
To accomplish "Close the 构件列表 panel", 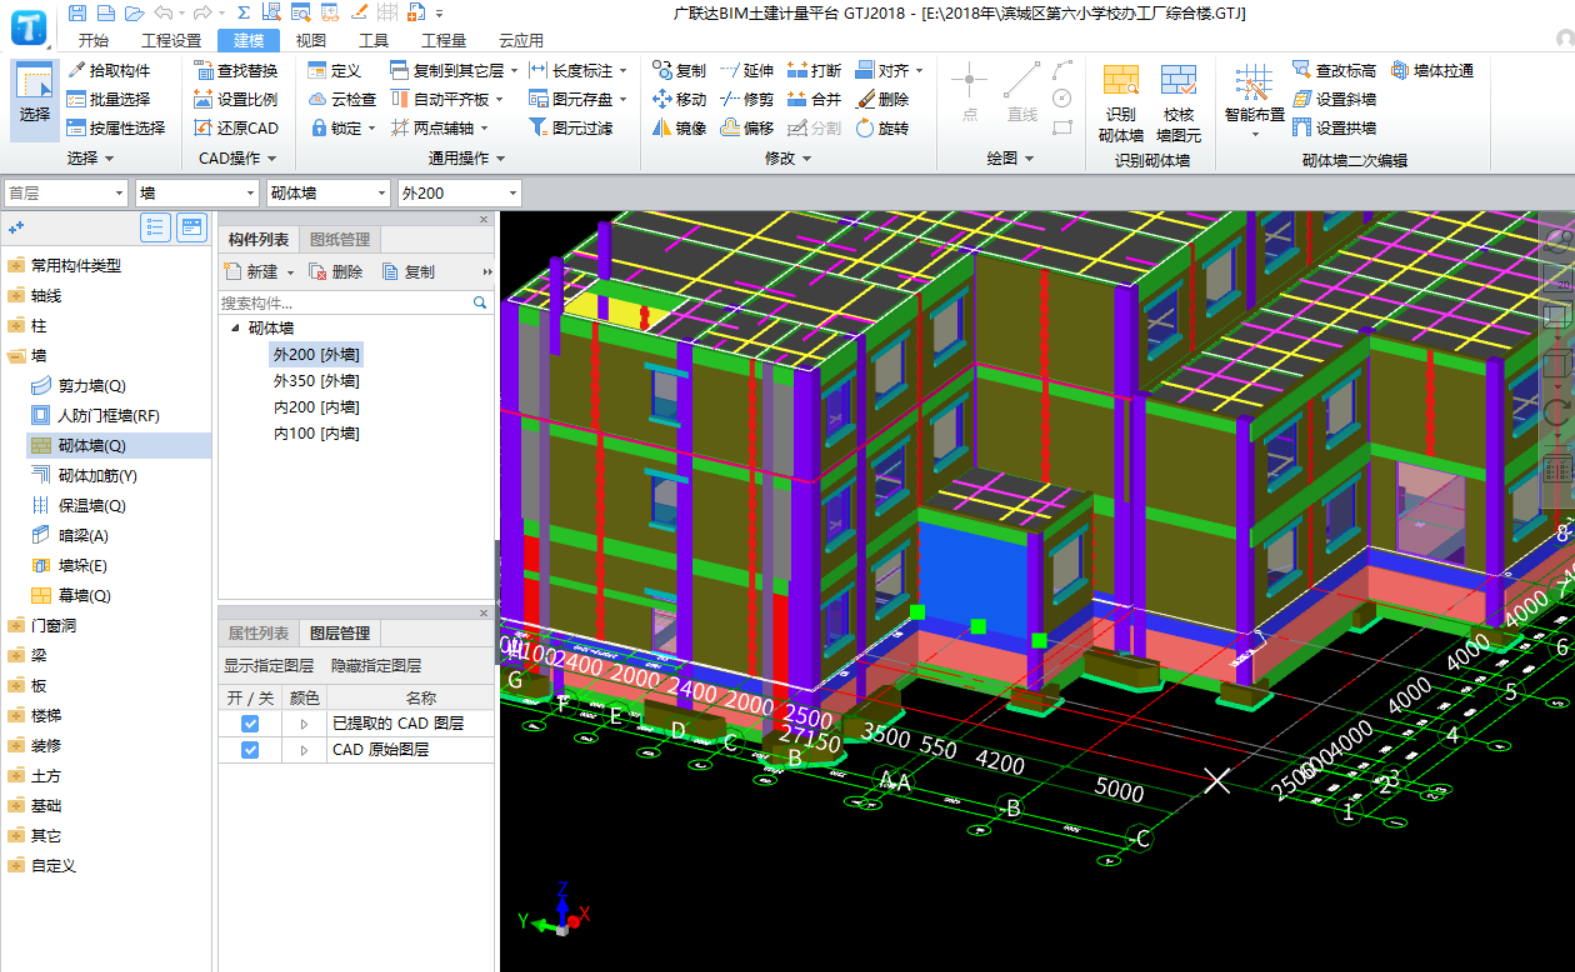I will click(484, 219).
